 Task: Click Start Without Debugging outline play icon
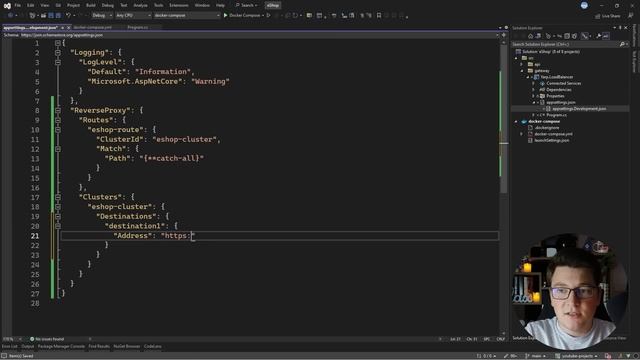[268, 16]
